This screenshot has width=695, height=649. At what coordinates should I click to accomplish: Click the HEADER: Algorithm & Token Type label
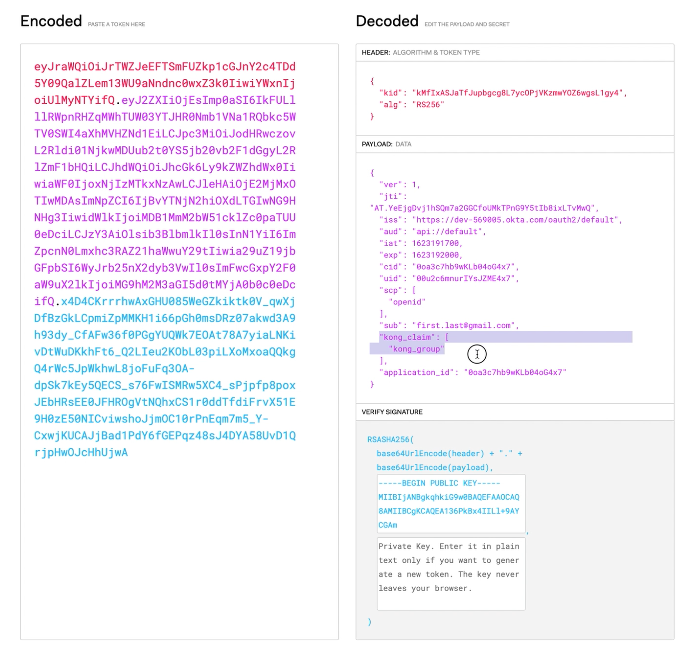[x=420, y=52]
